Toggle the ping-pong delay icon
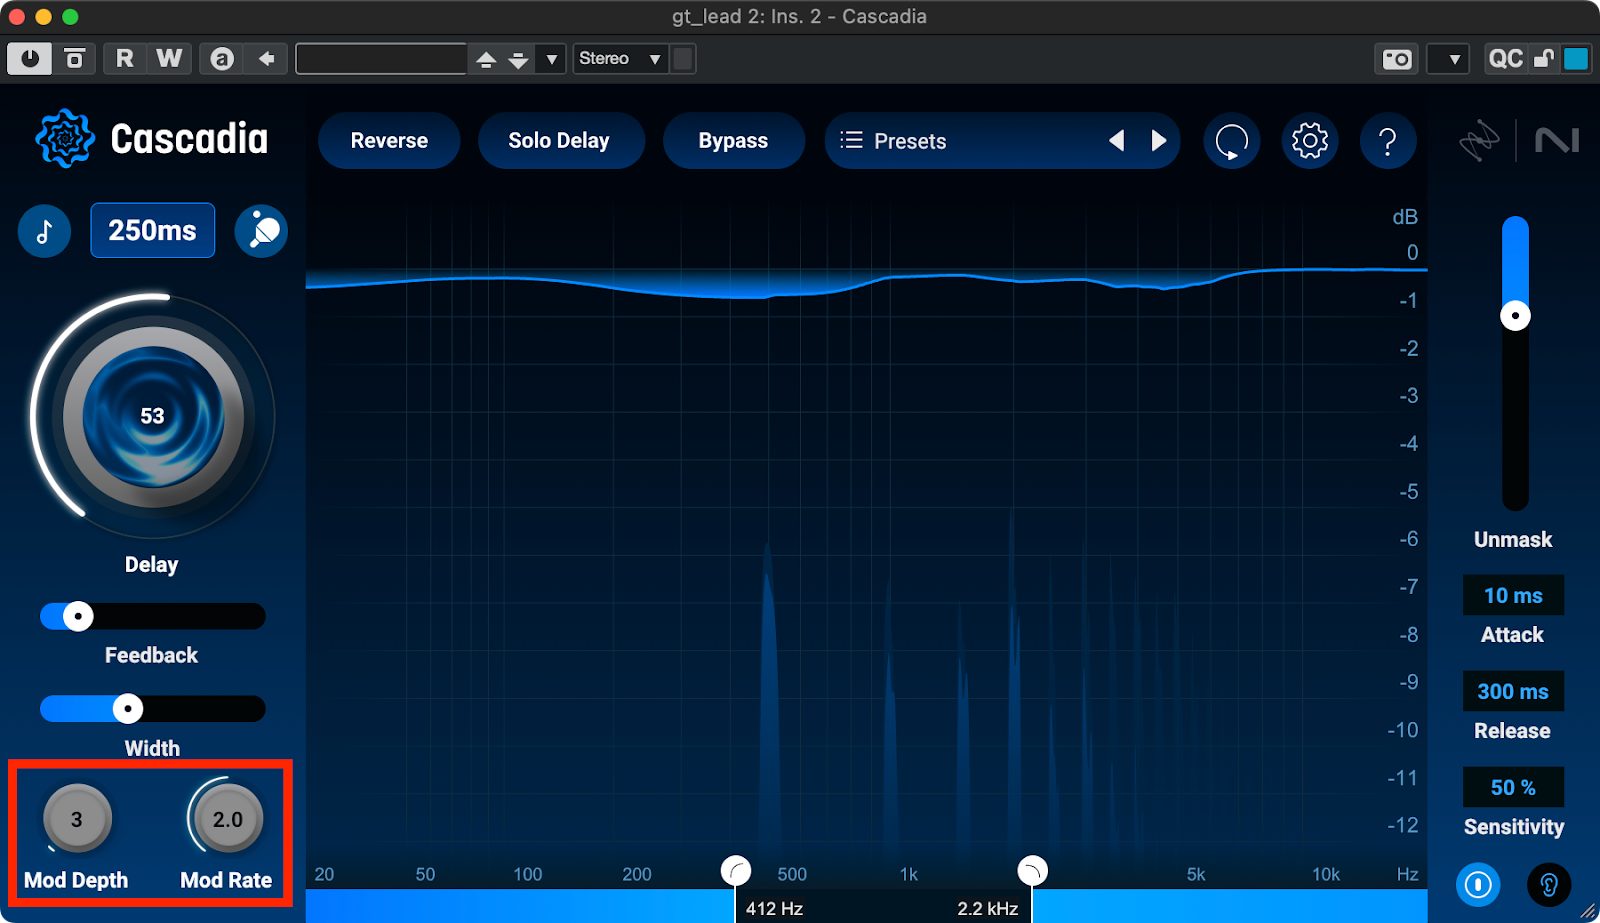Viewport: 1600px width, 923px height. [x=262, y=231]
